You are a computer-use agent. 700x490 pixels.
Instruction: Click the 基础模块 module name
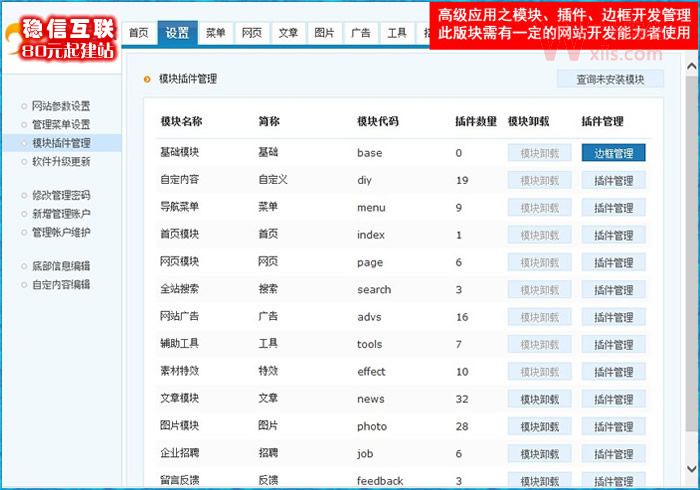[179, 153]
